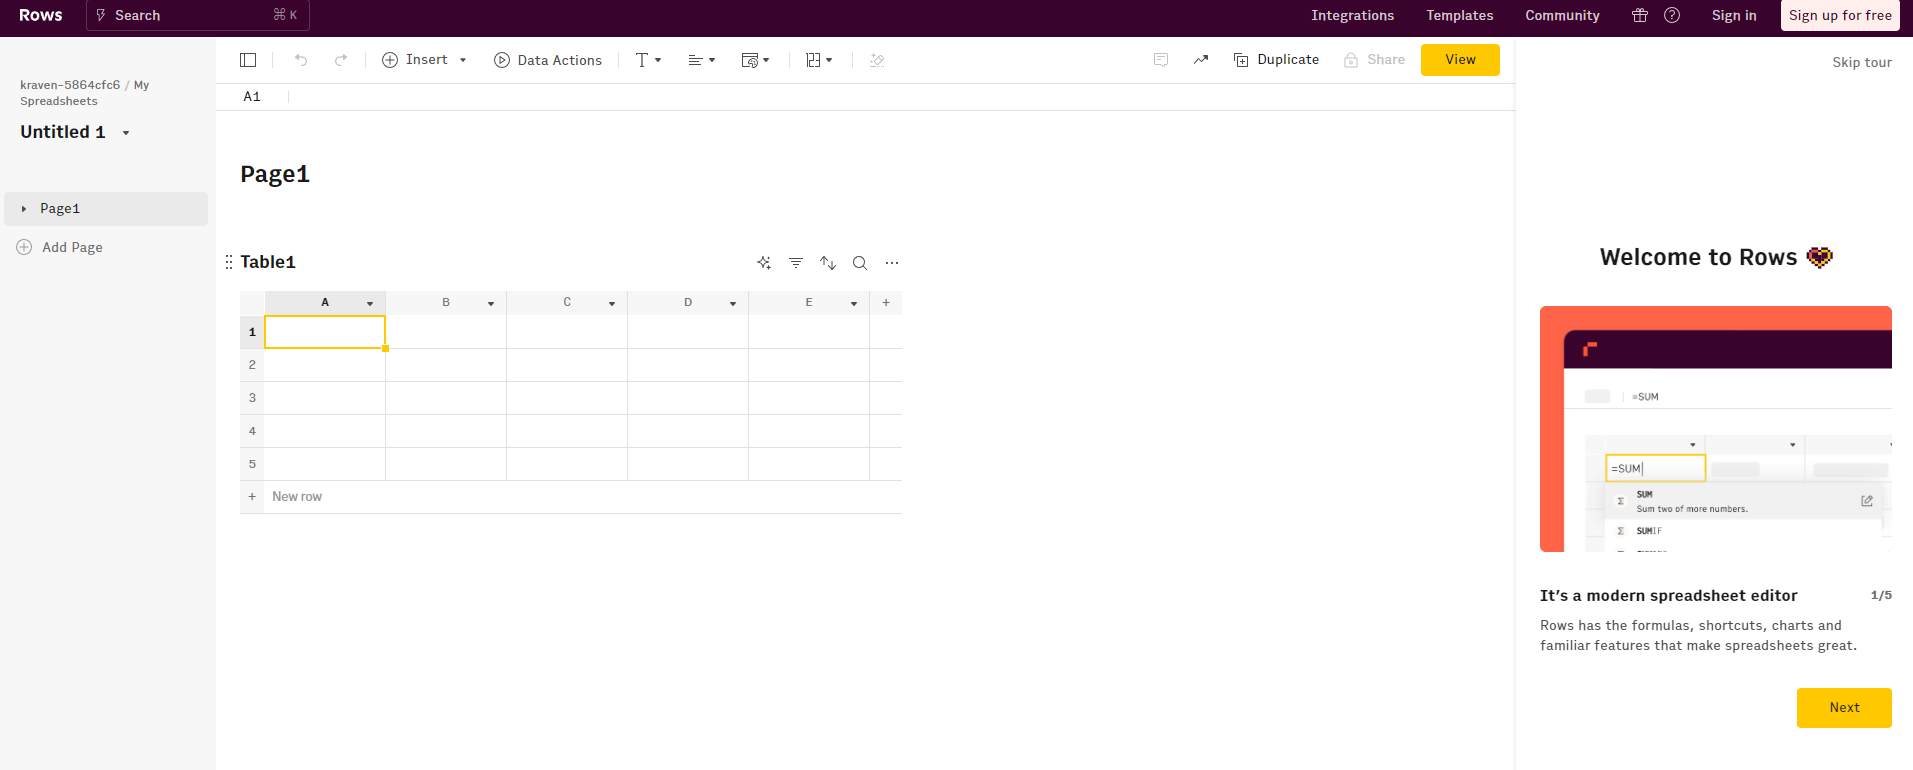1913x770 pixels.
Task: Select row 1 header
Action: point(252,332)
